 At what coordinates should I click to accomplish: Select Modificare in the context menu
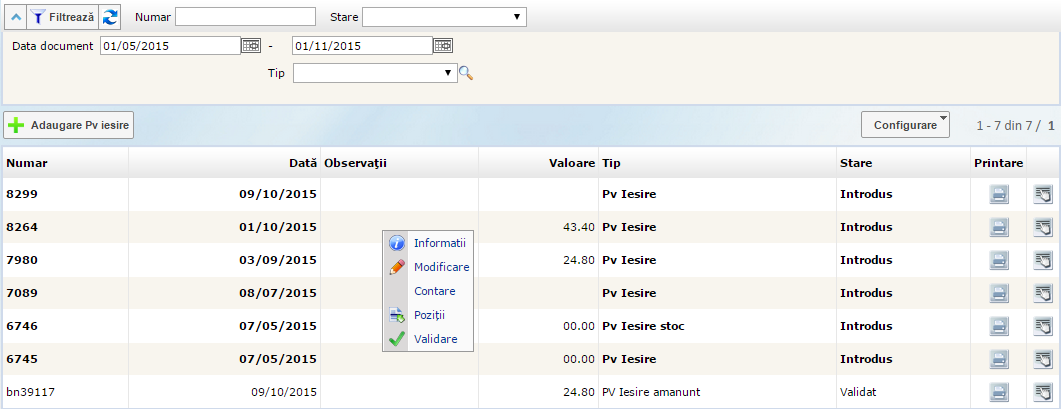pyautogui.click(x=441, y=267)
